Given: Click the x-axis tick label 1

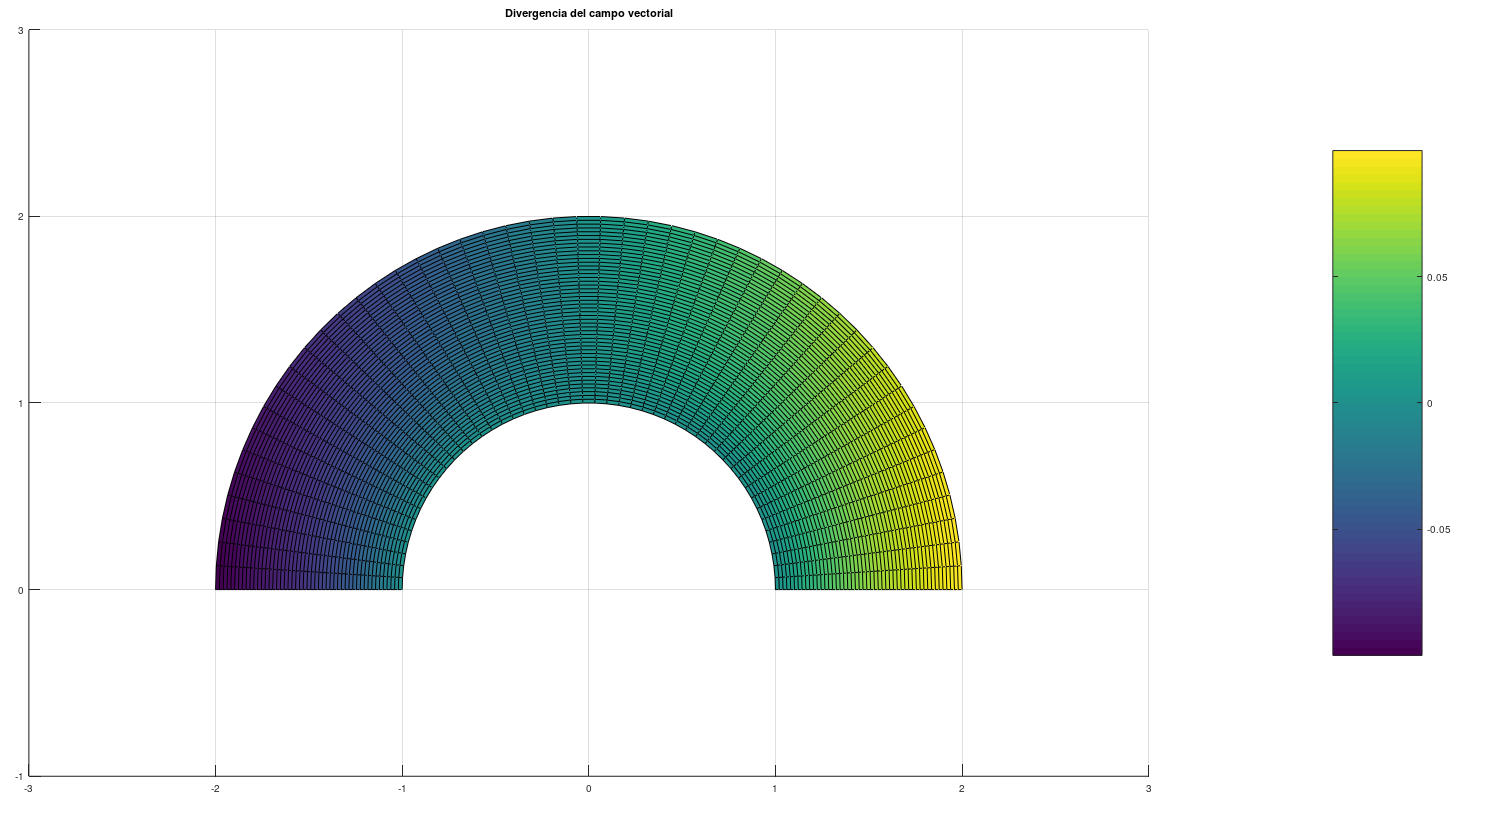Looking at the screenshot, I should pos(775,789).
